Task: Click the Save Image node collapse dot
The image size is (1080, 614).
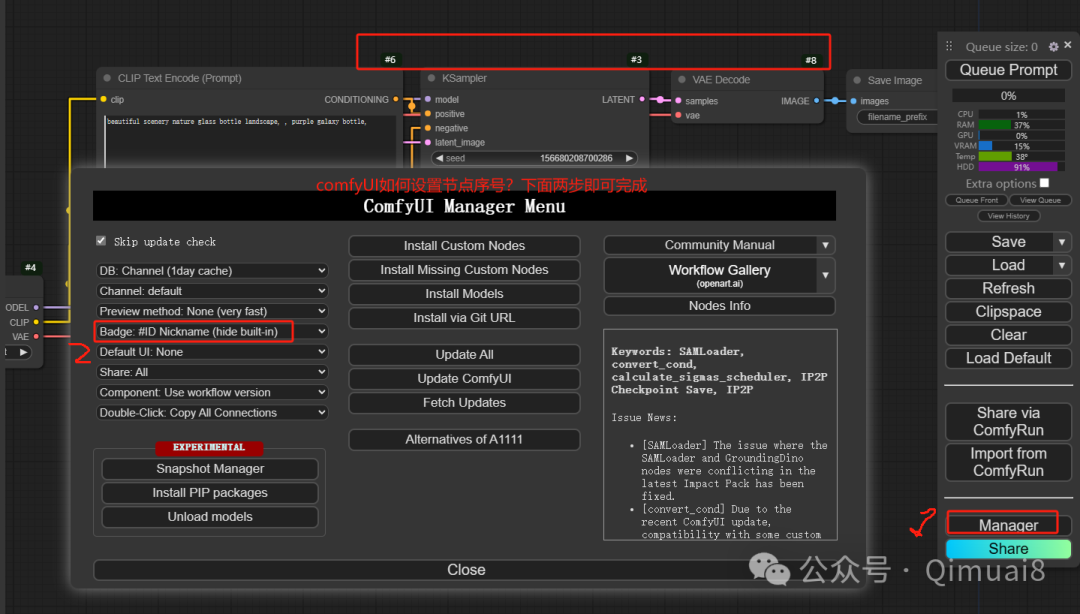Action: tap(857, 80)
